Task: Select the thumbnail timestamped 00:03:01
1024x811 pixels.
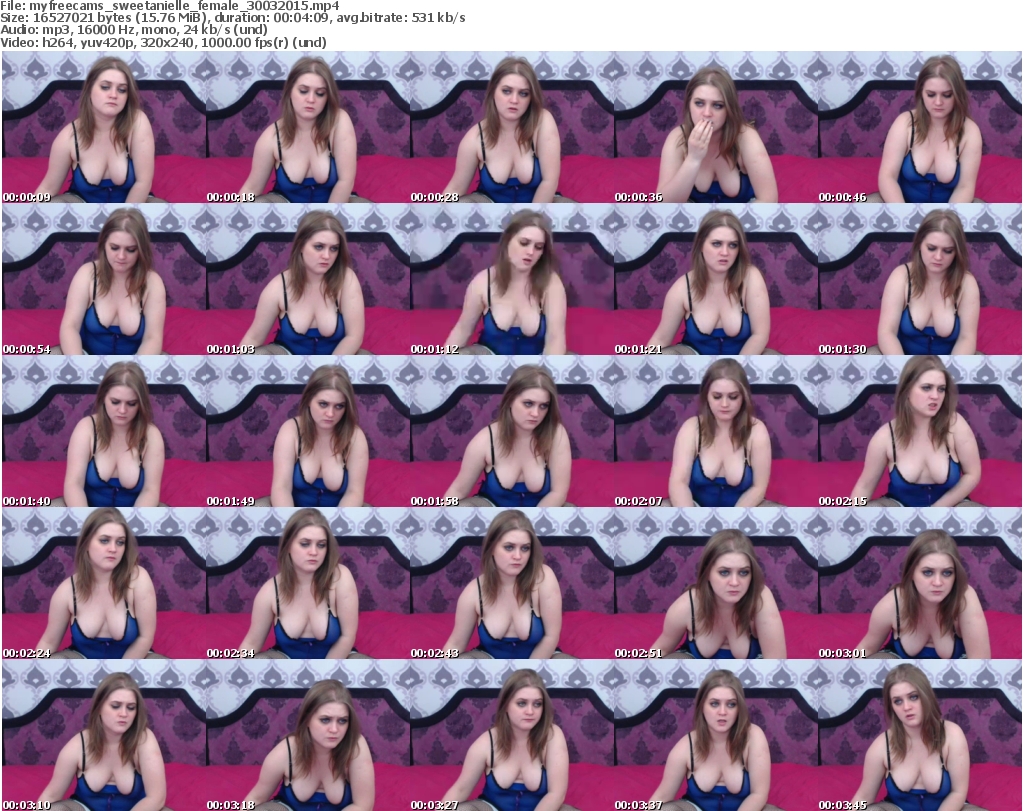Action: coord(920,583)
